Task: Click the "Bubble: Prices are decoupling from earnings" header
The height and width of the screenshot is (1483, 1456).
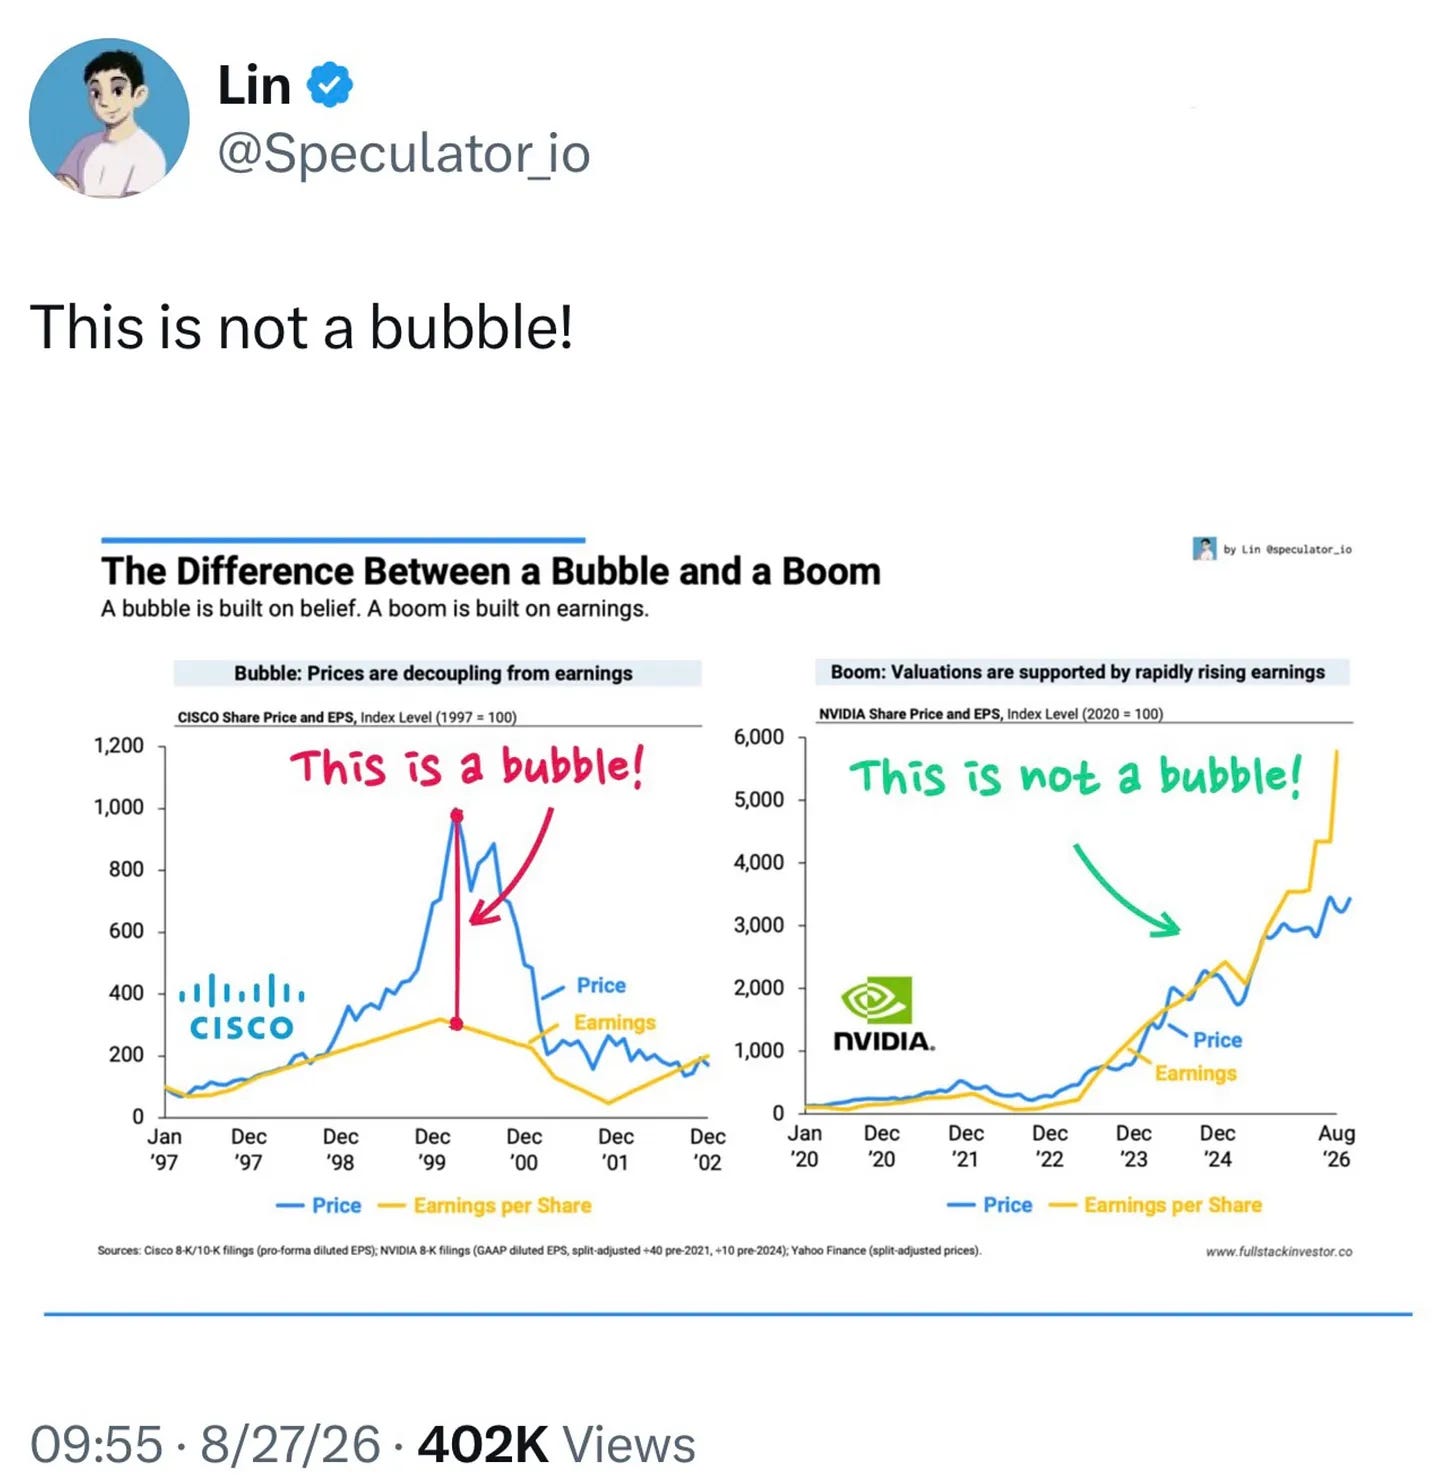Action: 437,673
